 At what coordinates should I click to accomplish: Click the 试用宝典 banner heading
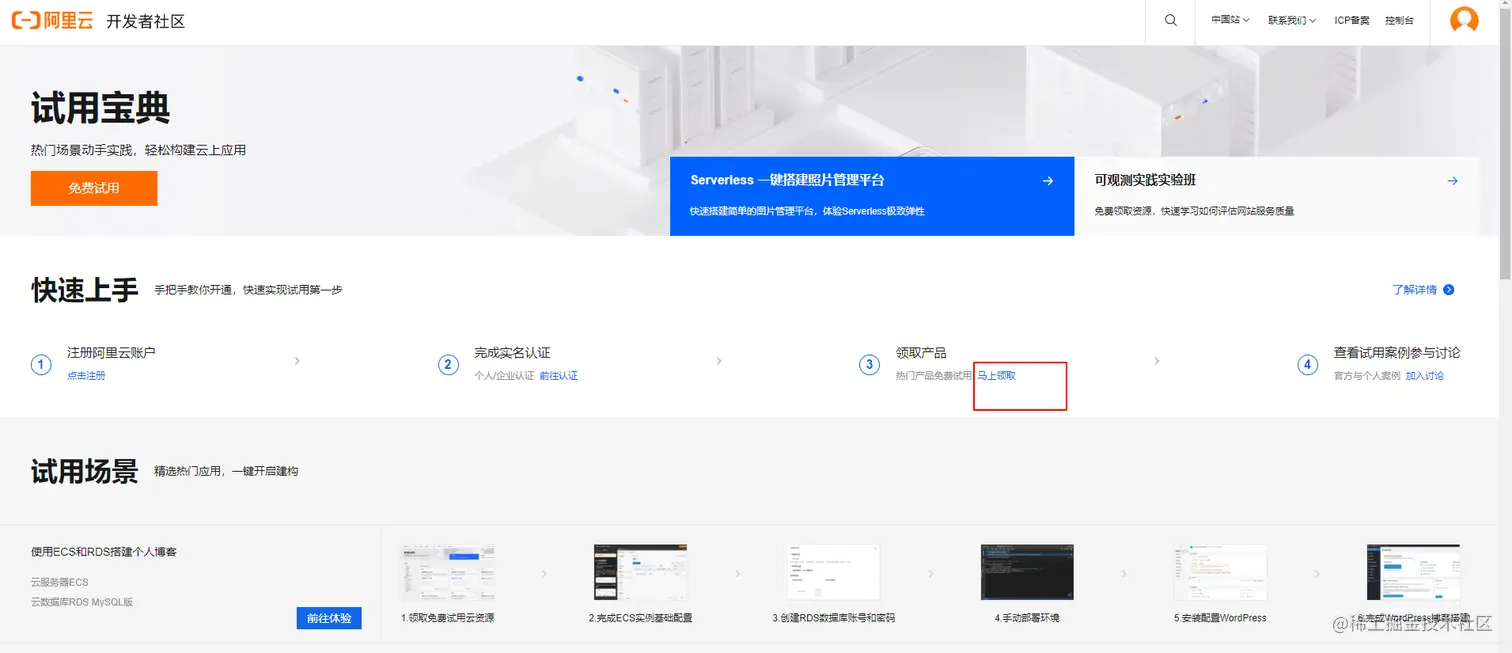pos(101,108)
